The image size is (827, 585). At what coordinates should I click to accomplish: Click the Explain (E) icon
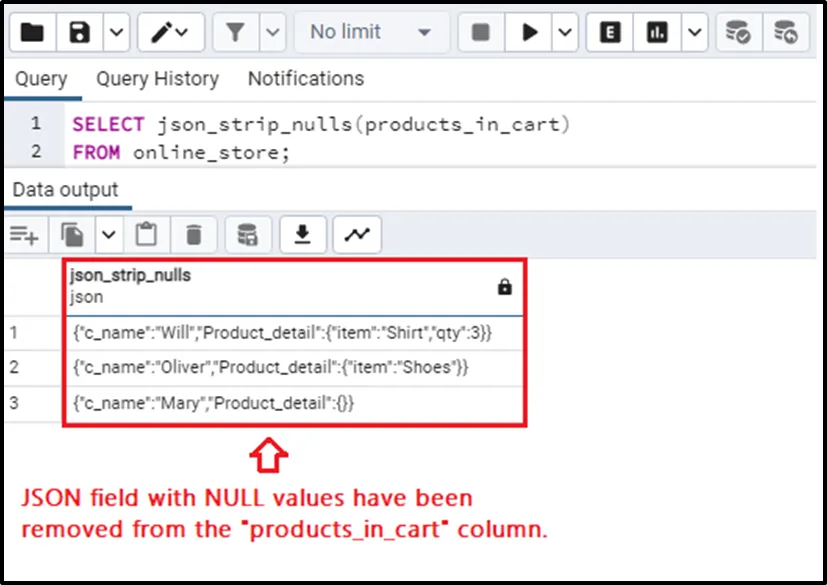[610, 33]
